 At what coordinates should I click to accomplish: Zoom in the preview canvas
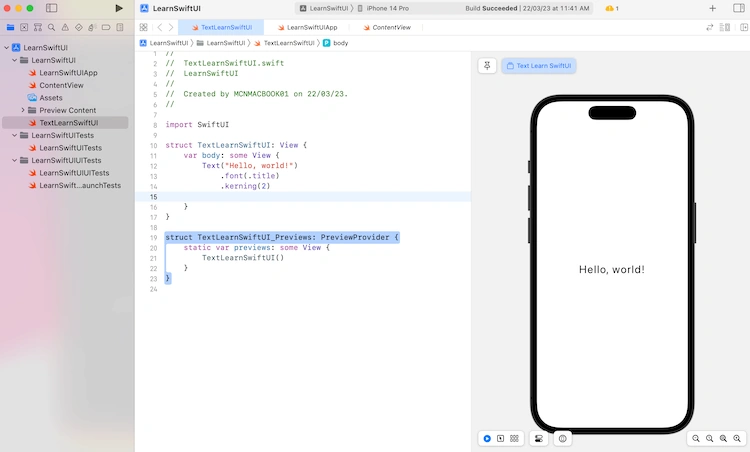click(x=737, y=438)
